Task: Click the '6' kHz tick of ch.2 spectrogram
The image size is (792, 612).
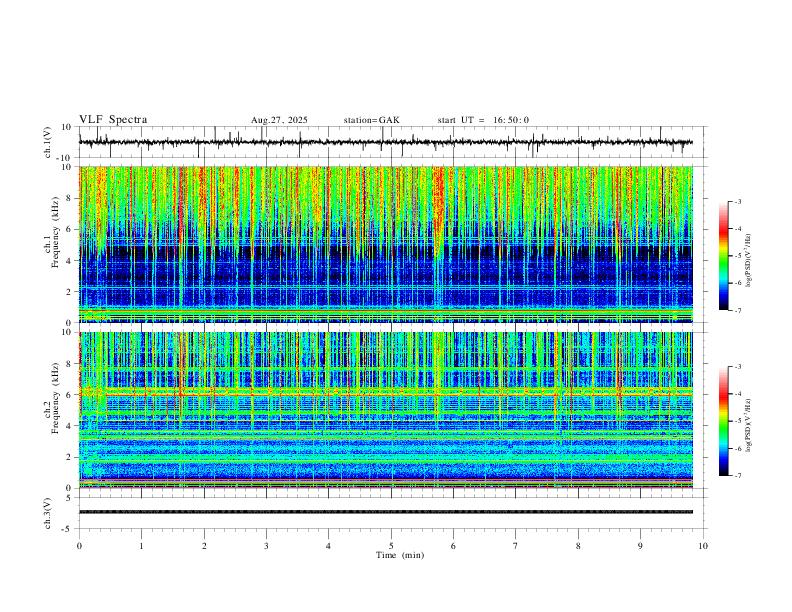Action: pyautogui.click(x=71, y=395)
